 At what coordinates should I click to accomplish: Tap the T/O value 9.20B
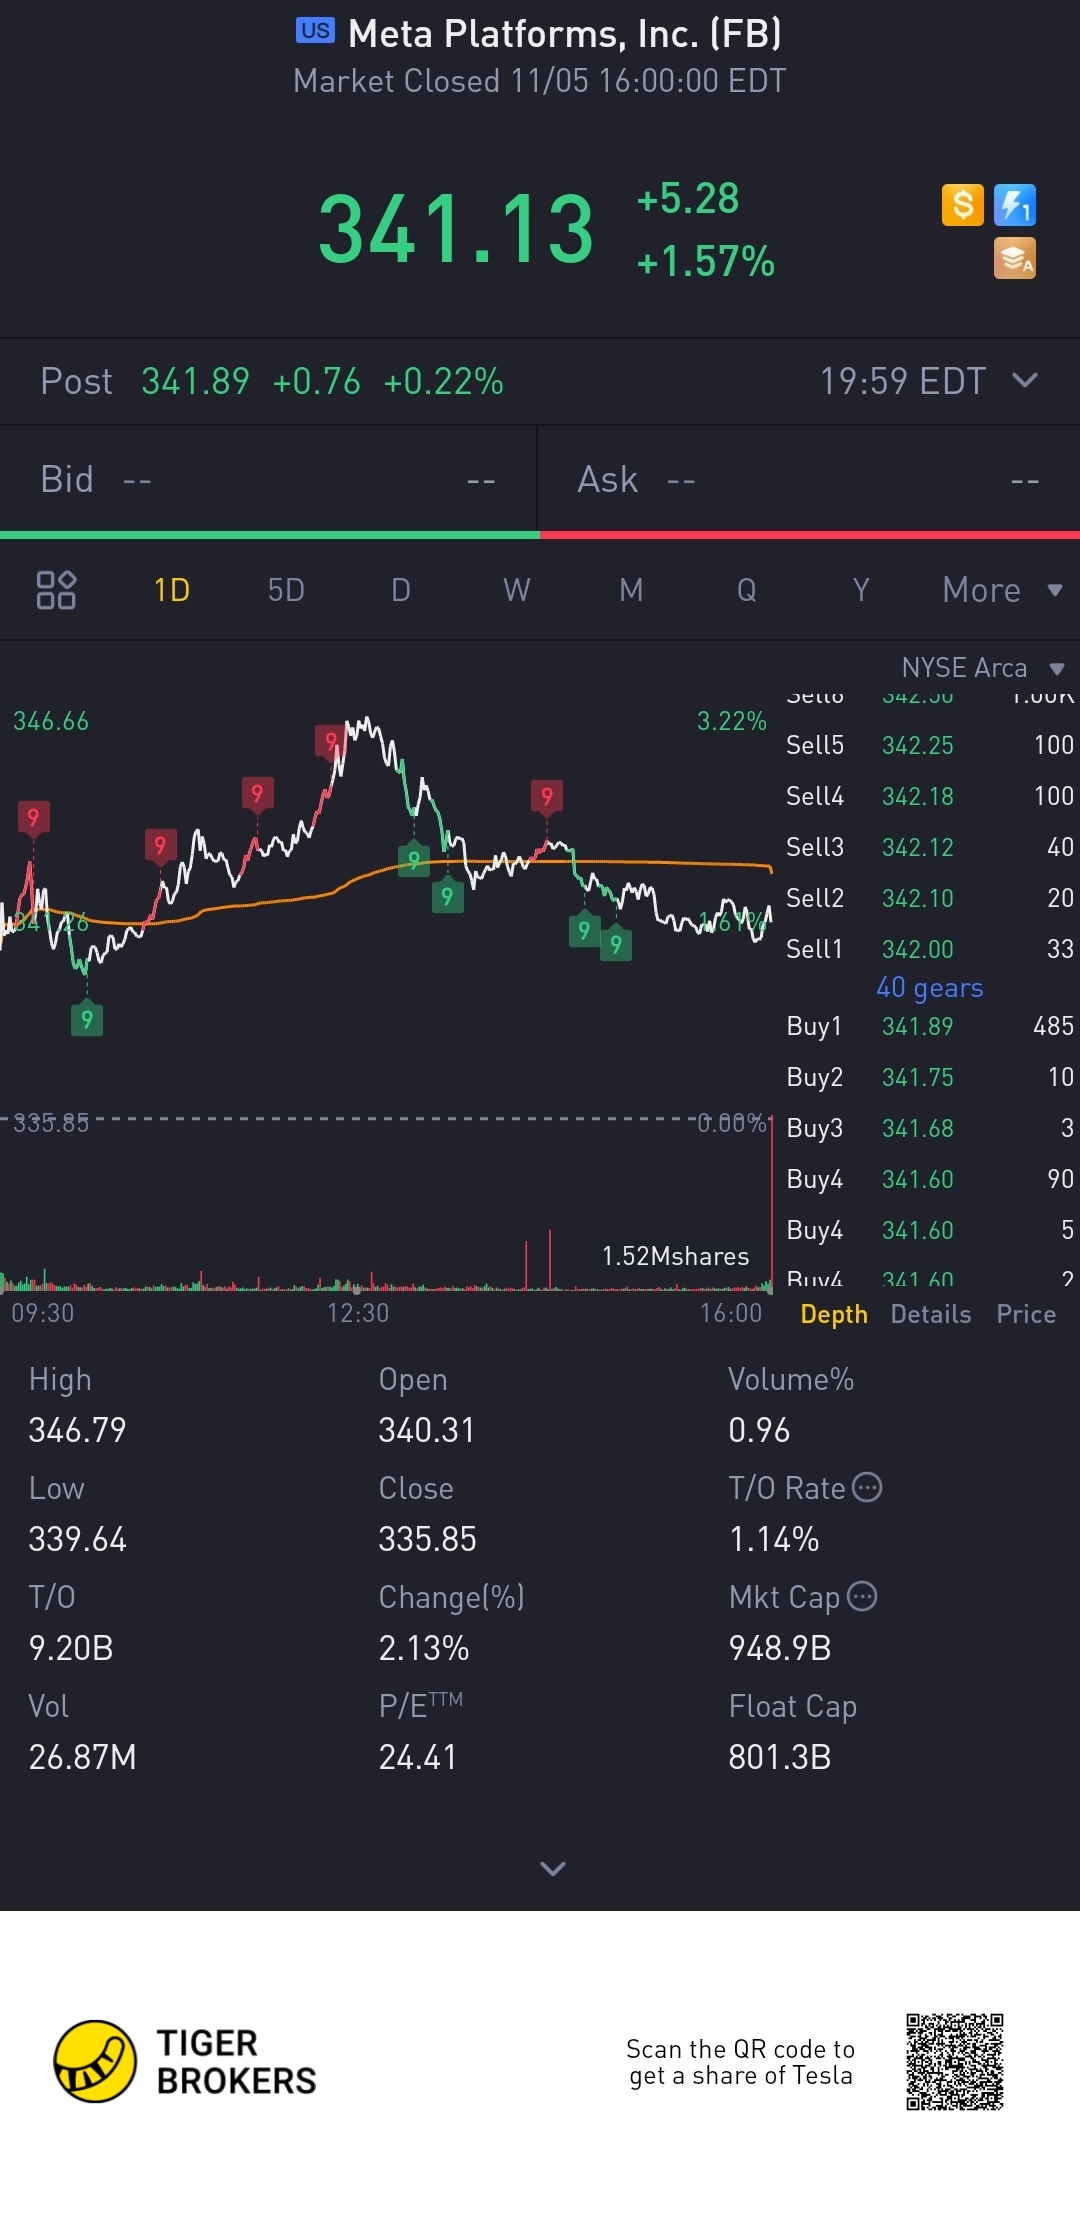[x=71, y=1648]
